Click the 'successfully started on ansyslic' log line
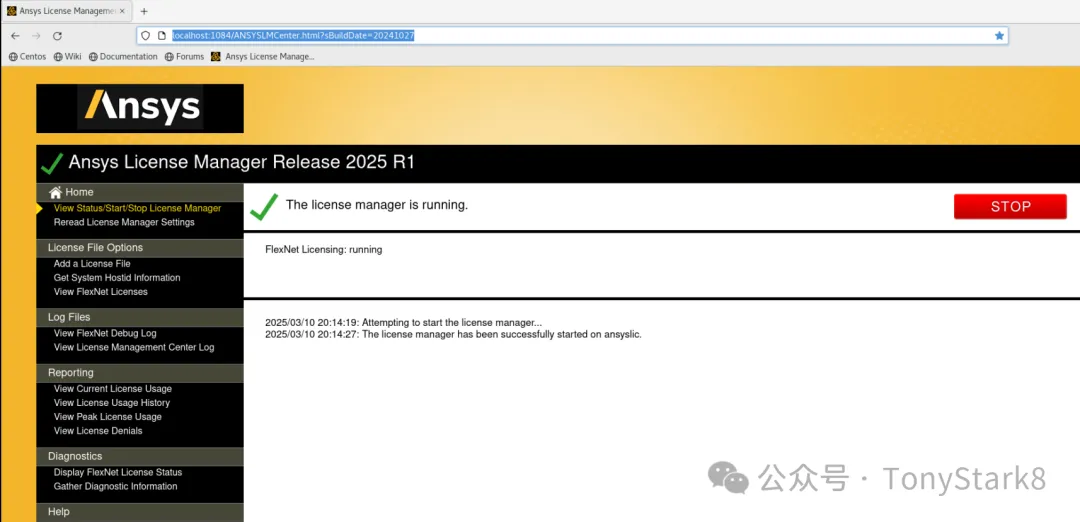1080x522 pixels. click(453, 335)
